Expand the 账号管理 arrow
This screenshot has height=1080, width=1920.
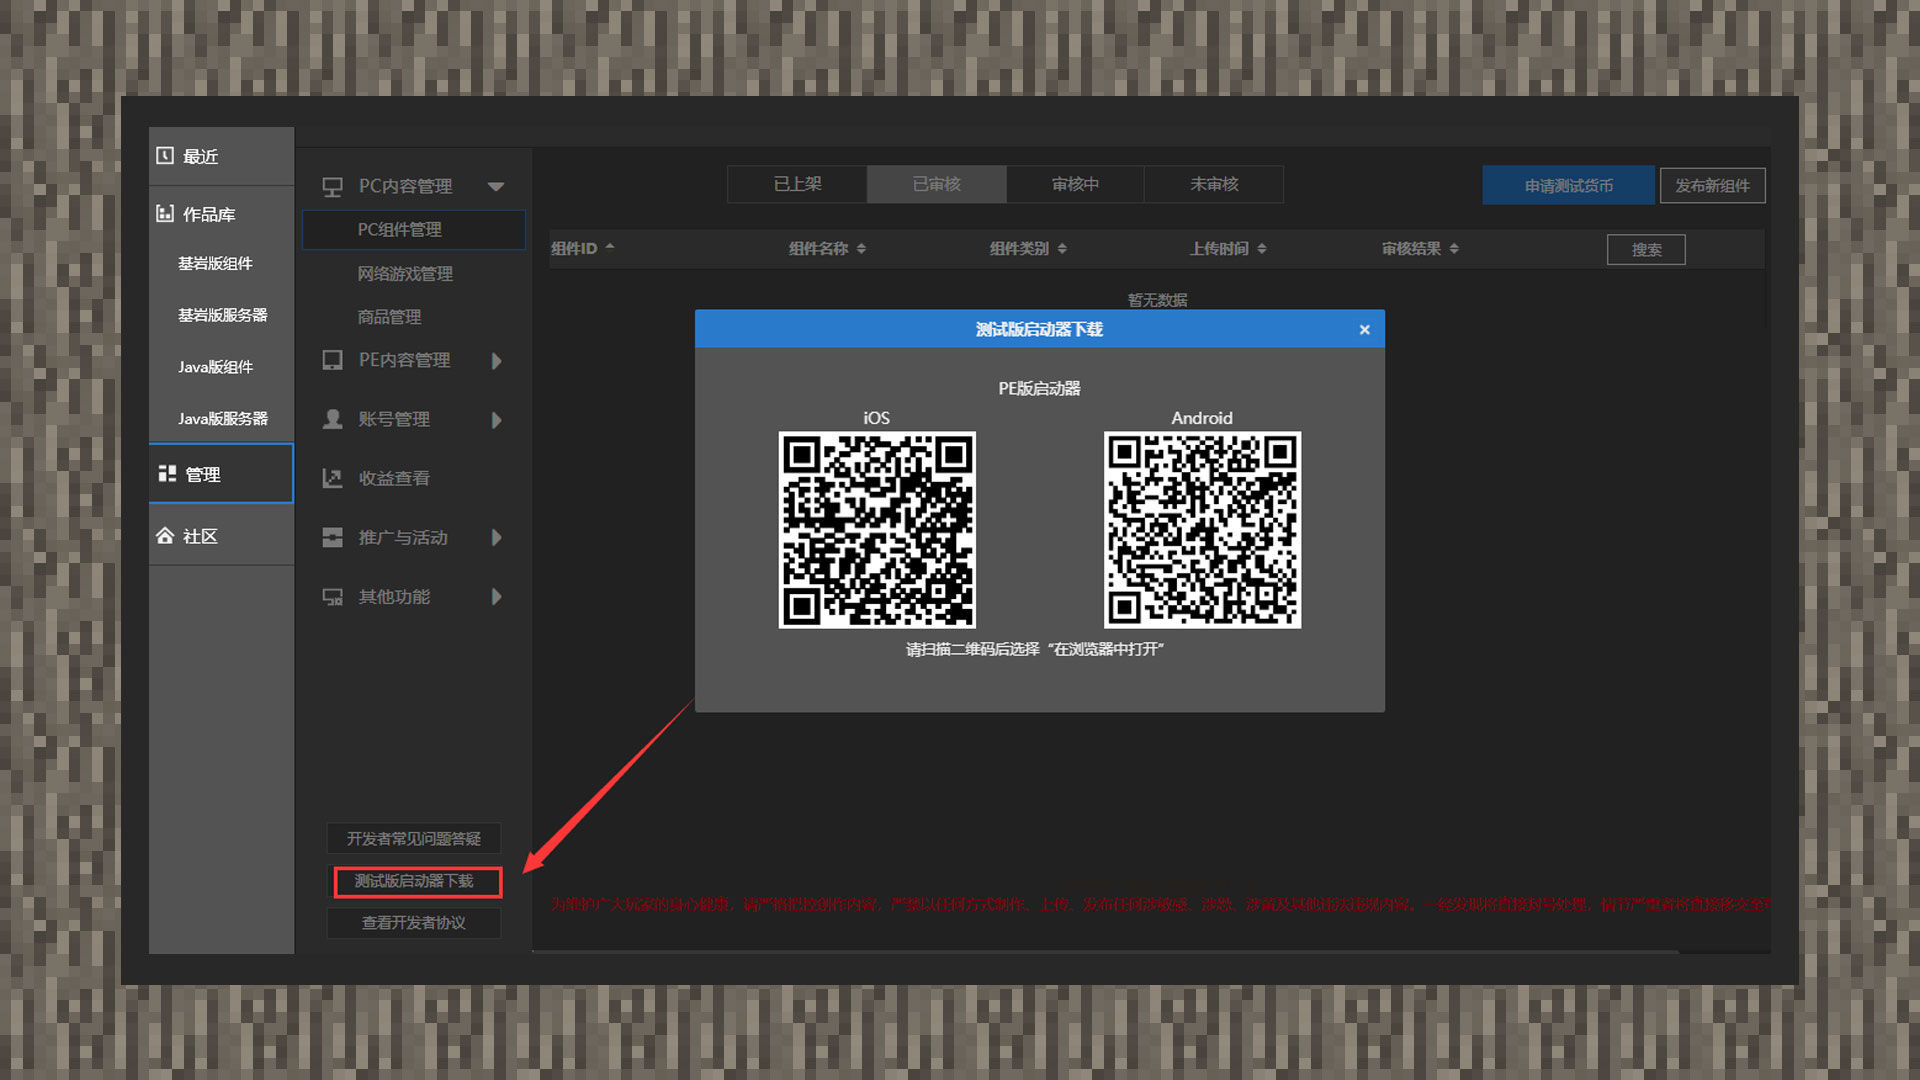point(497,420)
